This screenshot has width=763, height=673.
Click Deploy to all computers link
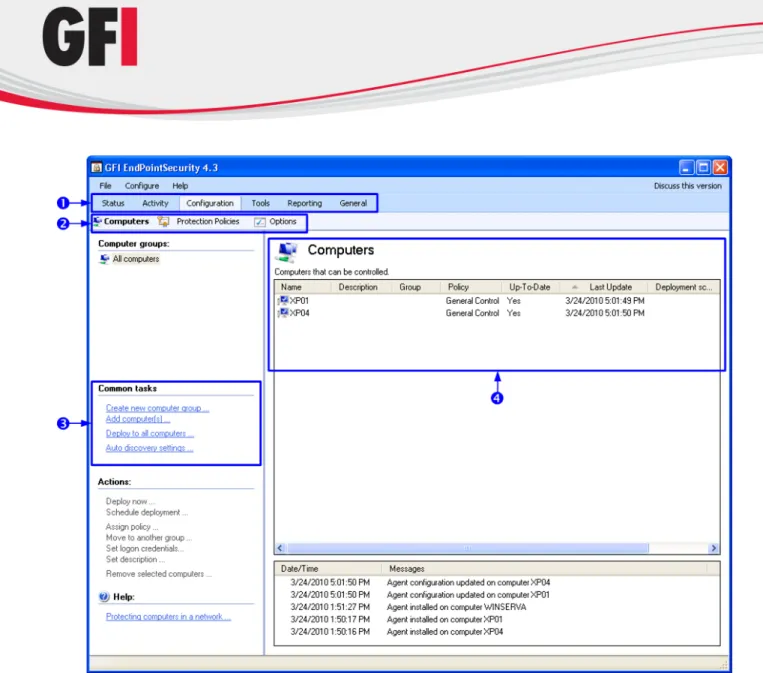point(150,434)
